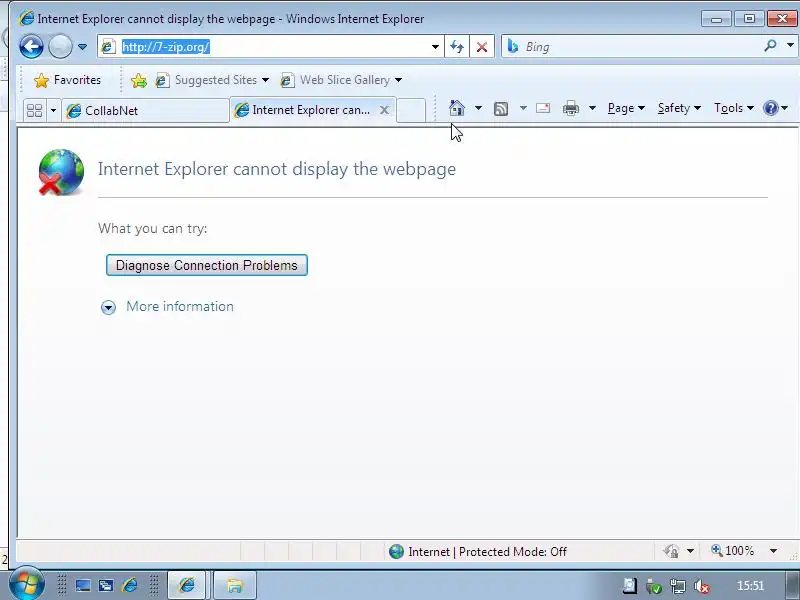Click the active Internet Explorer taskbar button
The width and height of the screenshot is (800, 600).
point(187,585)
